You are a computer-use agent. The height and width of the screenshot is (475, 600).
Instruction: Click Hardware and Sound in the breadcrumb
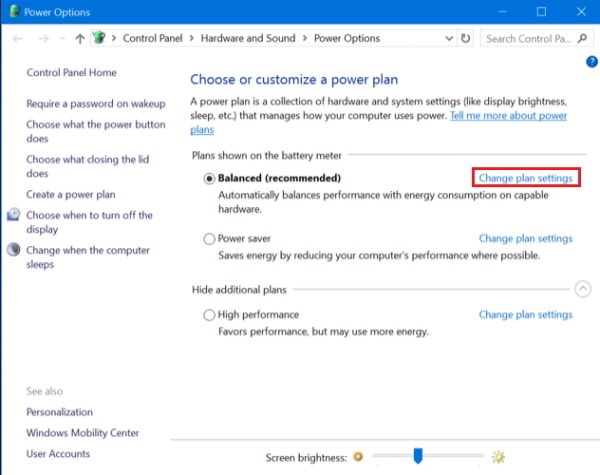(x=248, y=38)
